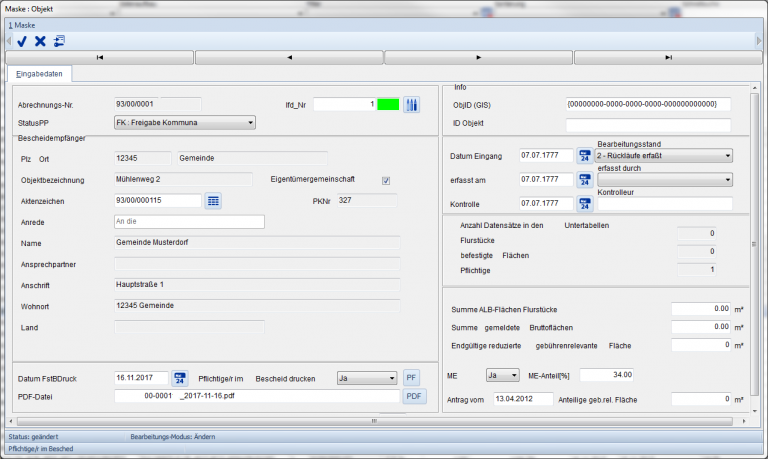768x459 pixels.
Task: Open the ME Ja dropdown
Action: (503, 375)
